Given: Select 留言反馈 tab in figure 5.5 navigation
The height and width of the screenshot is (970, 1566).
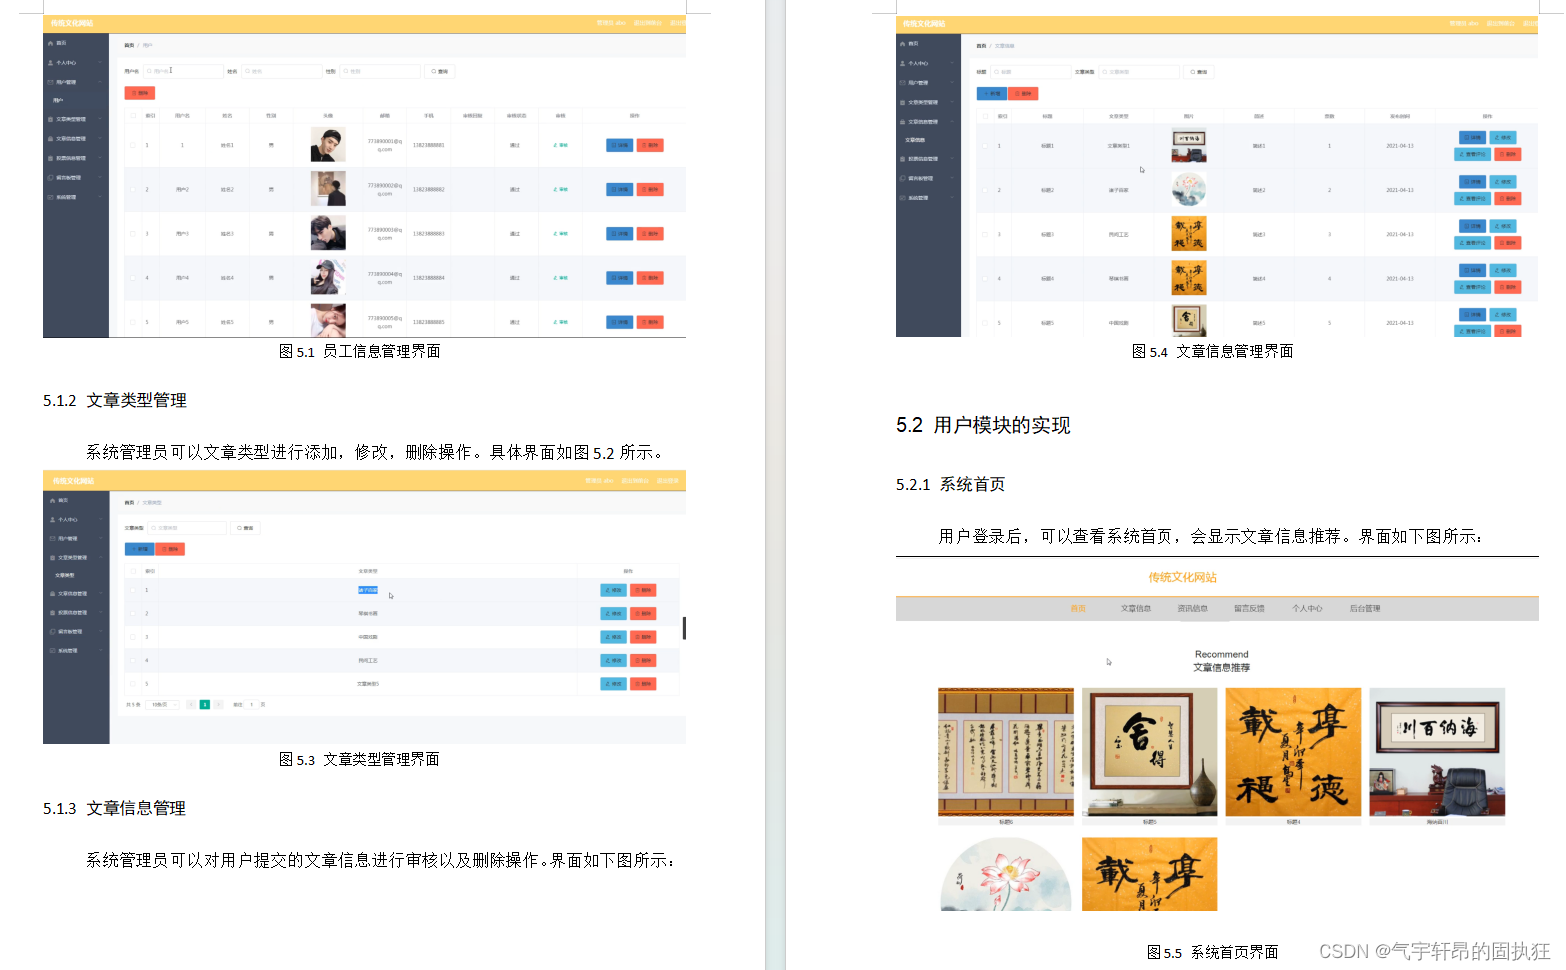Looking at the screenshot, I should (x=1250, y=608).
